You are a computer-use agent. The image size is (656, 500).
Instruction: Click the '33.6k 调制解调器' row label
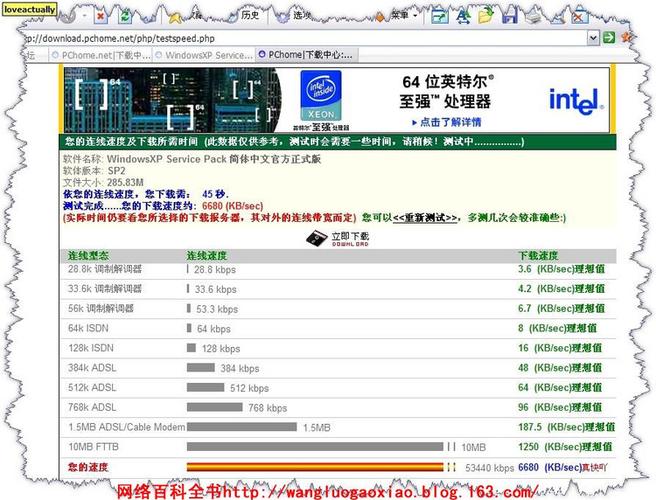(x=105, y=289)
